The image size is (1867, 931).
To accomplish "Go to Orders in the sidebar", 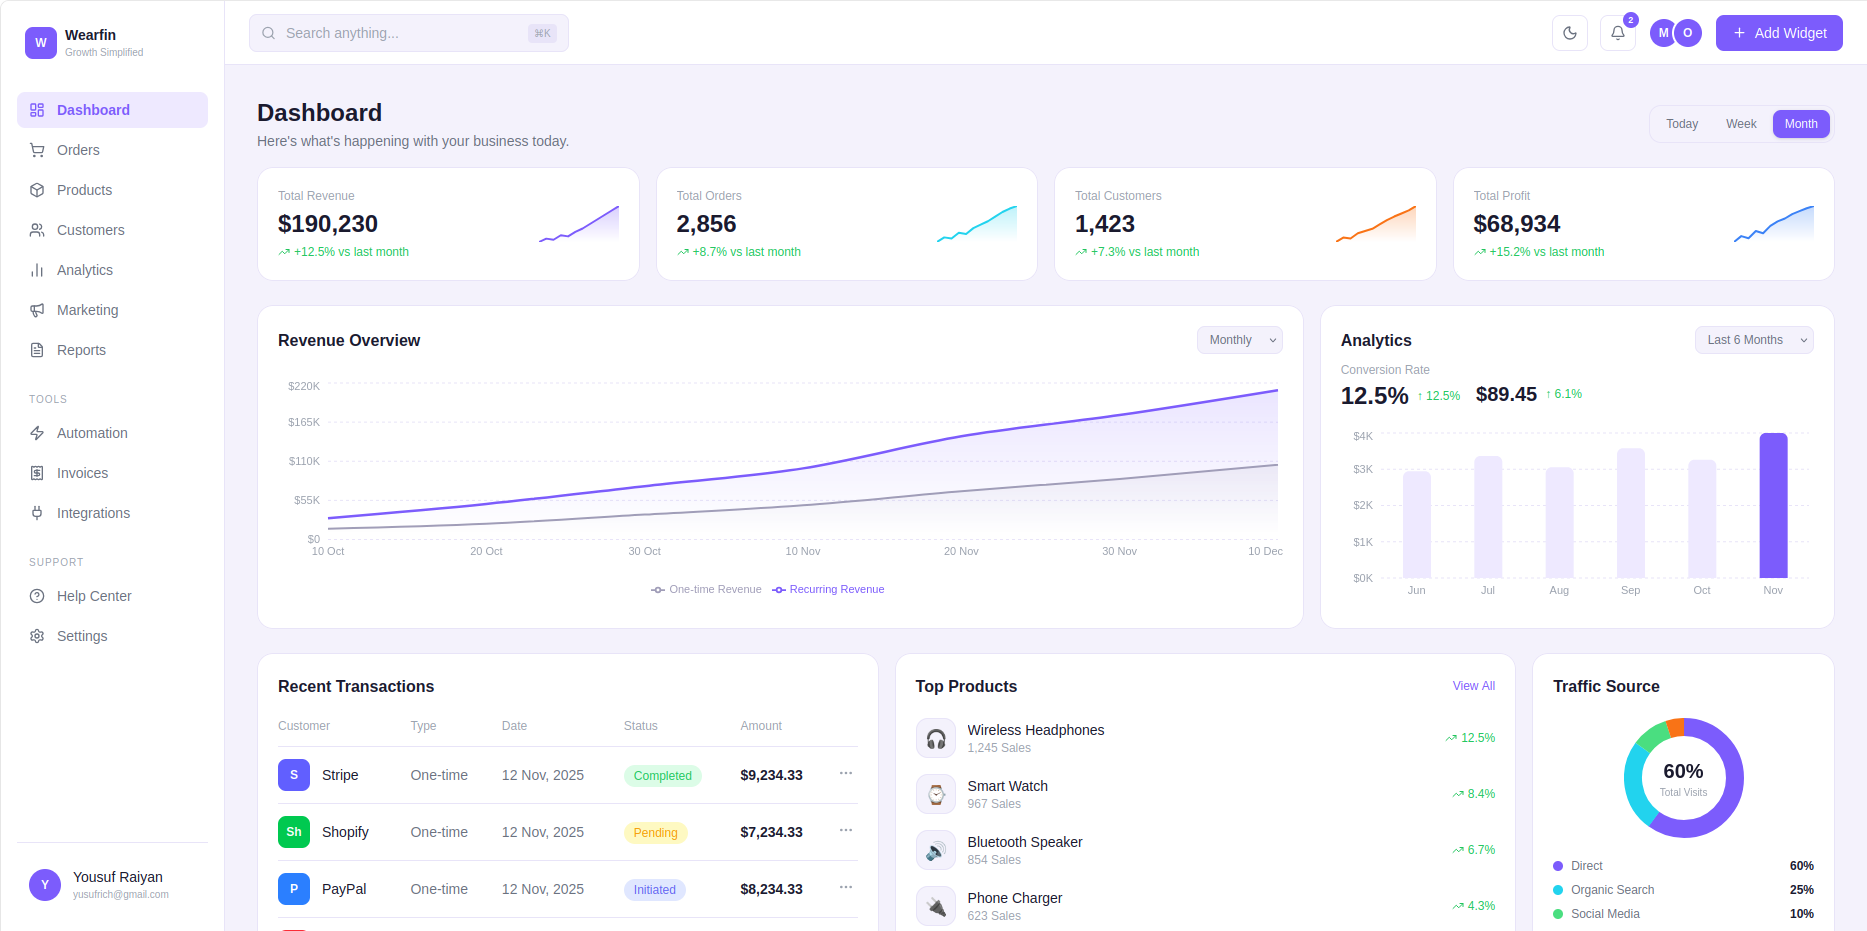I will pos(112,150).
